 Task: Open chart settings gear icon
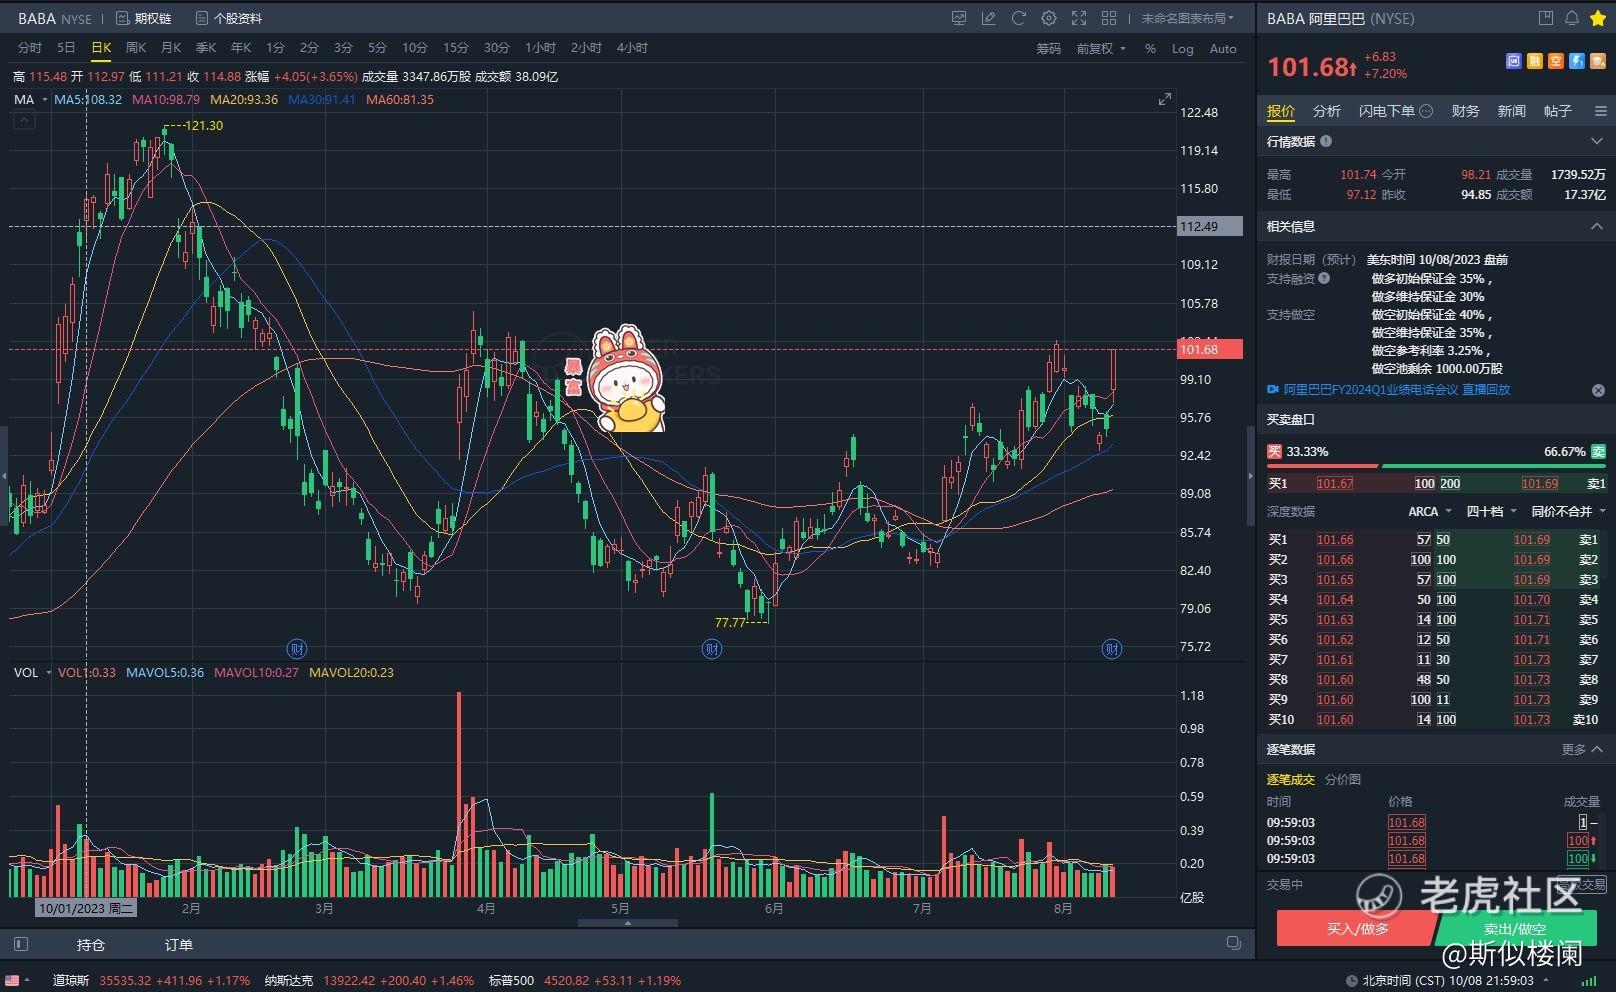click(x=1049, y=18)
